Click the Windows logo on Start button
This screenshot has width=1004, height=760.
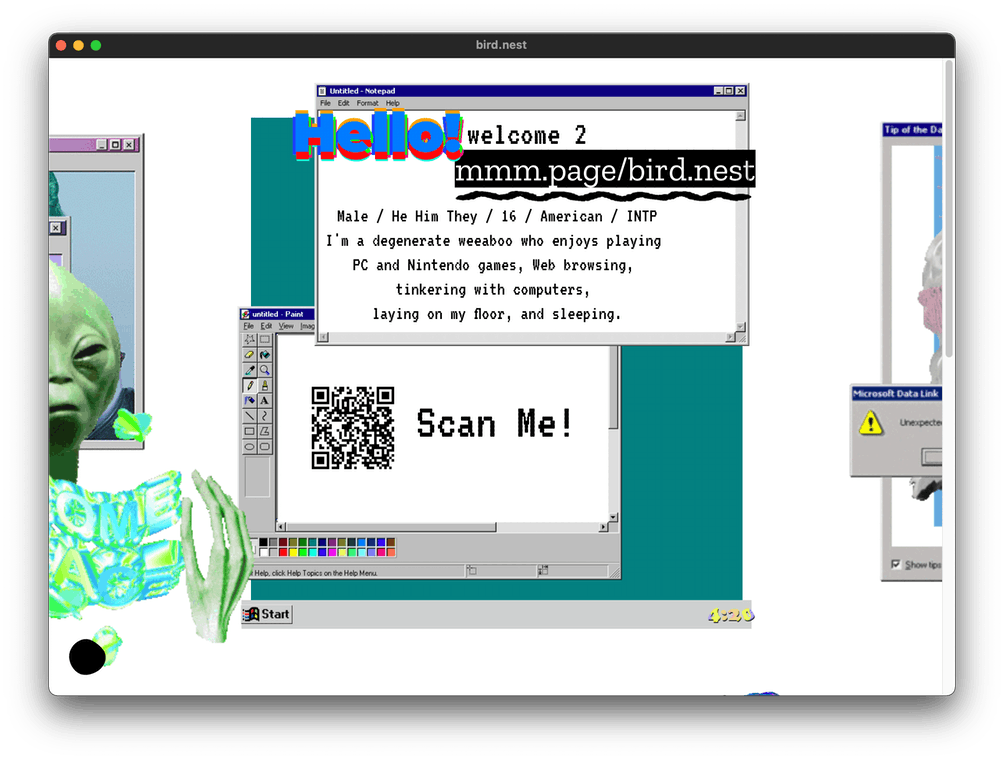(251, 614)
